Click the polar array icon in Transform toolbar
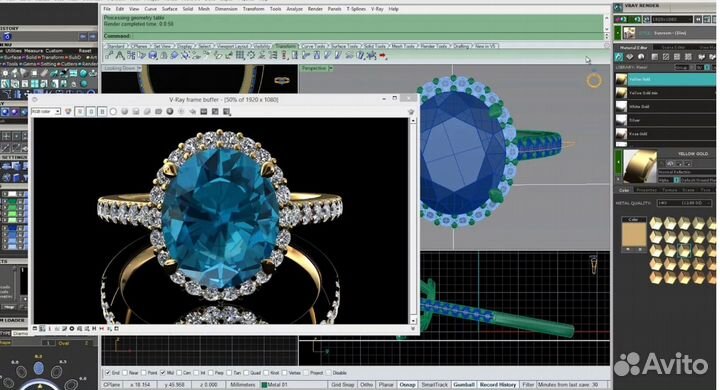 point(251,56)
